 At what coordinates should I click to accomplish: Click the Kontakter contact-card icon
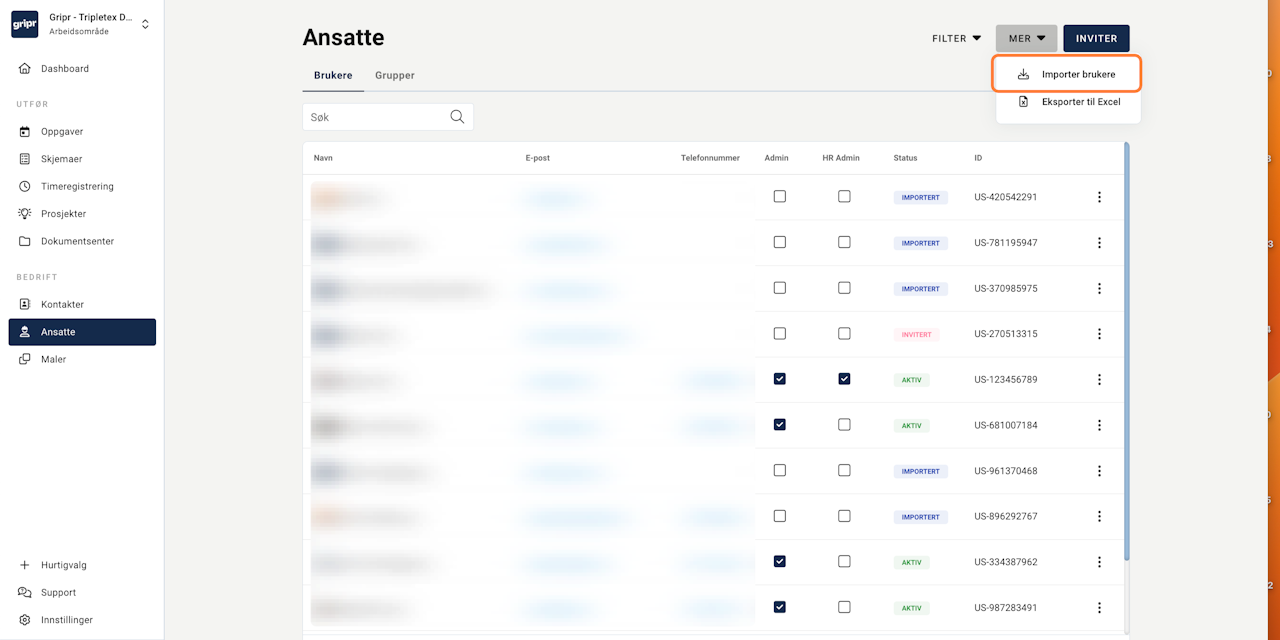(x=25, y=305)
